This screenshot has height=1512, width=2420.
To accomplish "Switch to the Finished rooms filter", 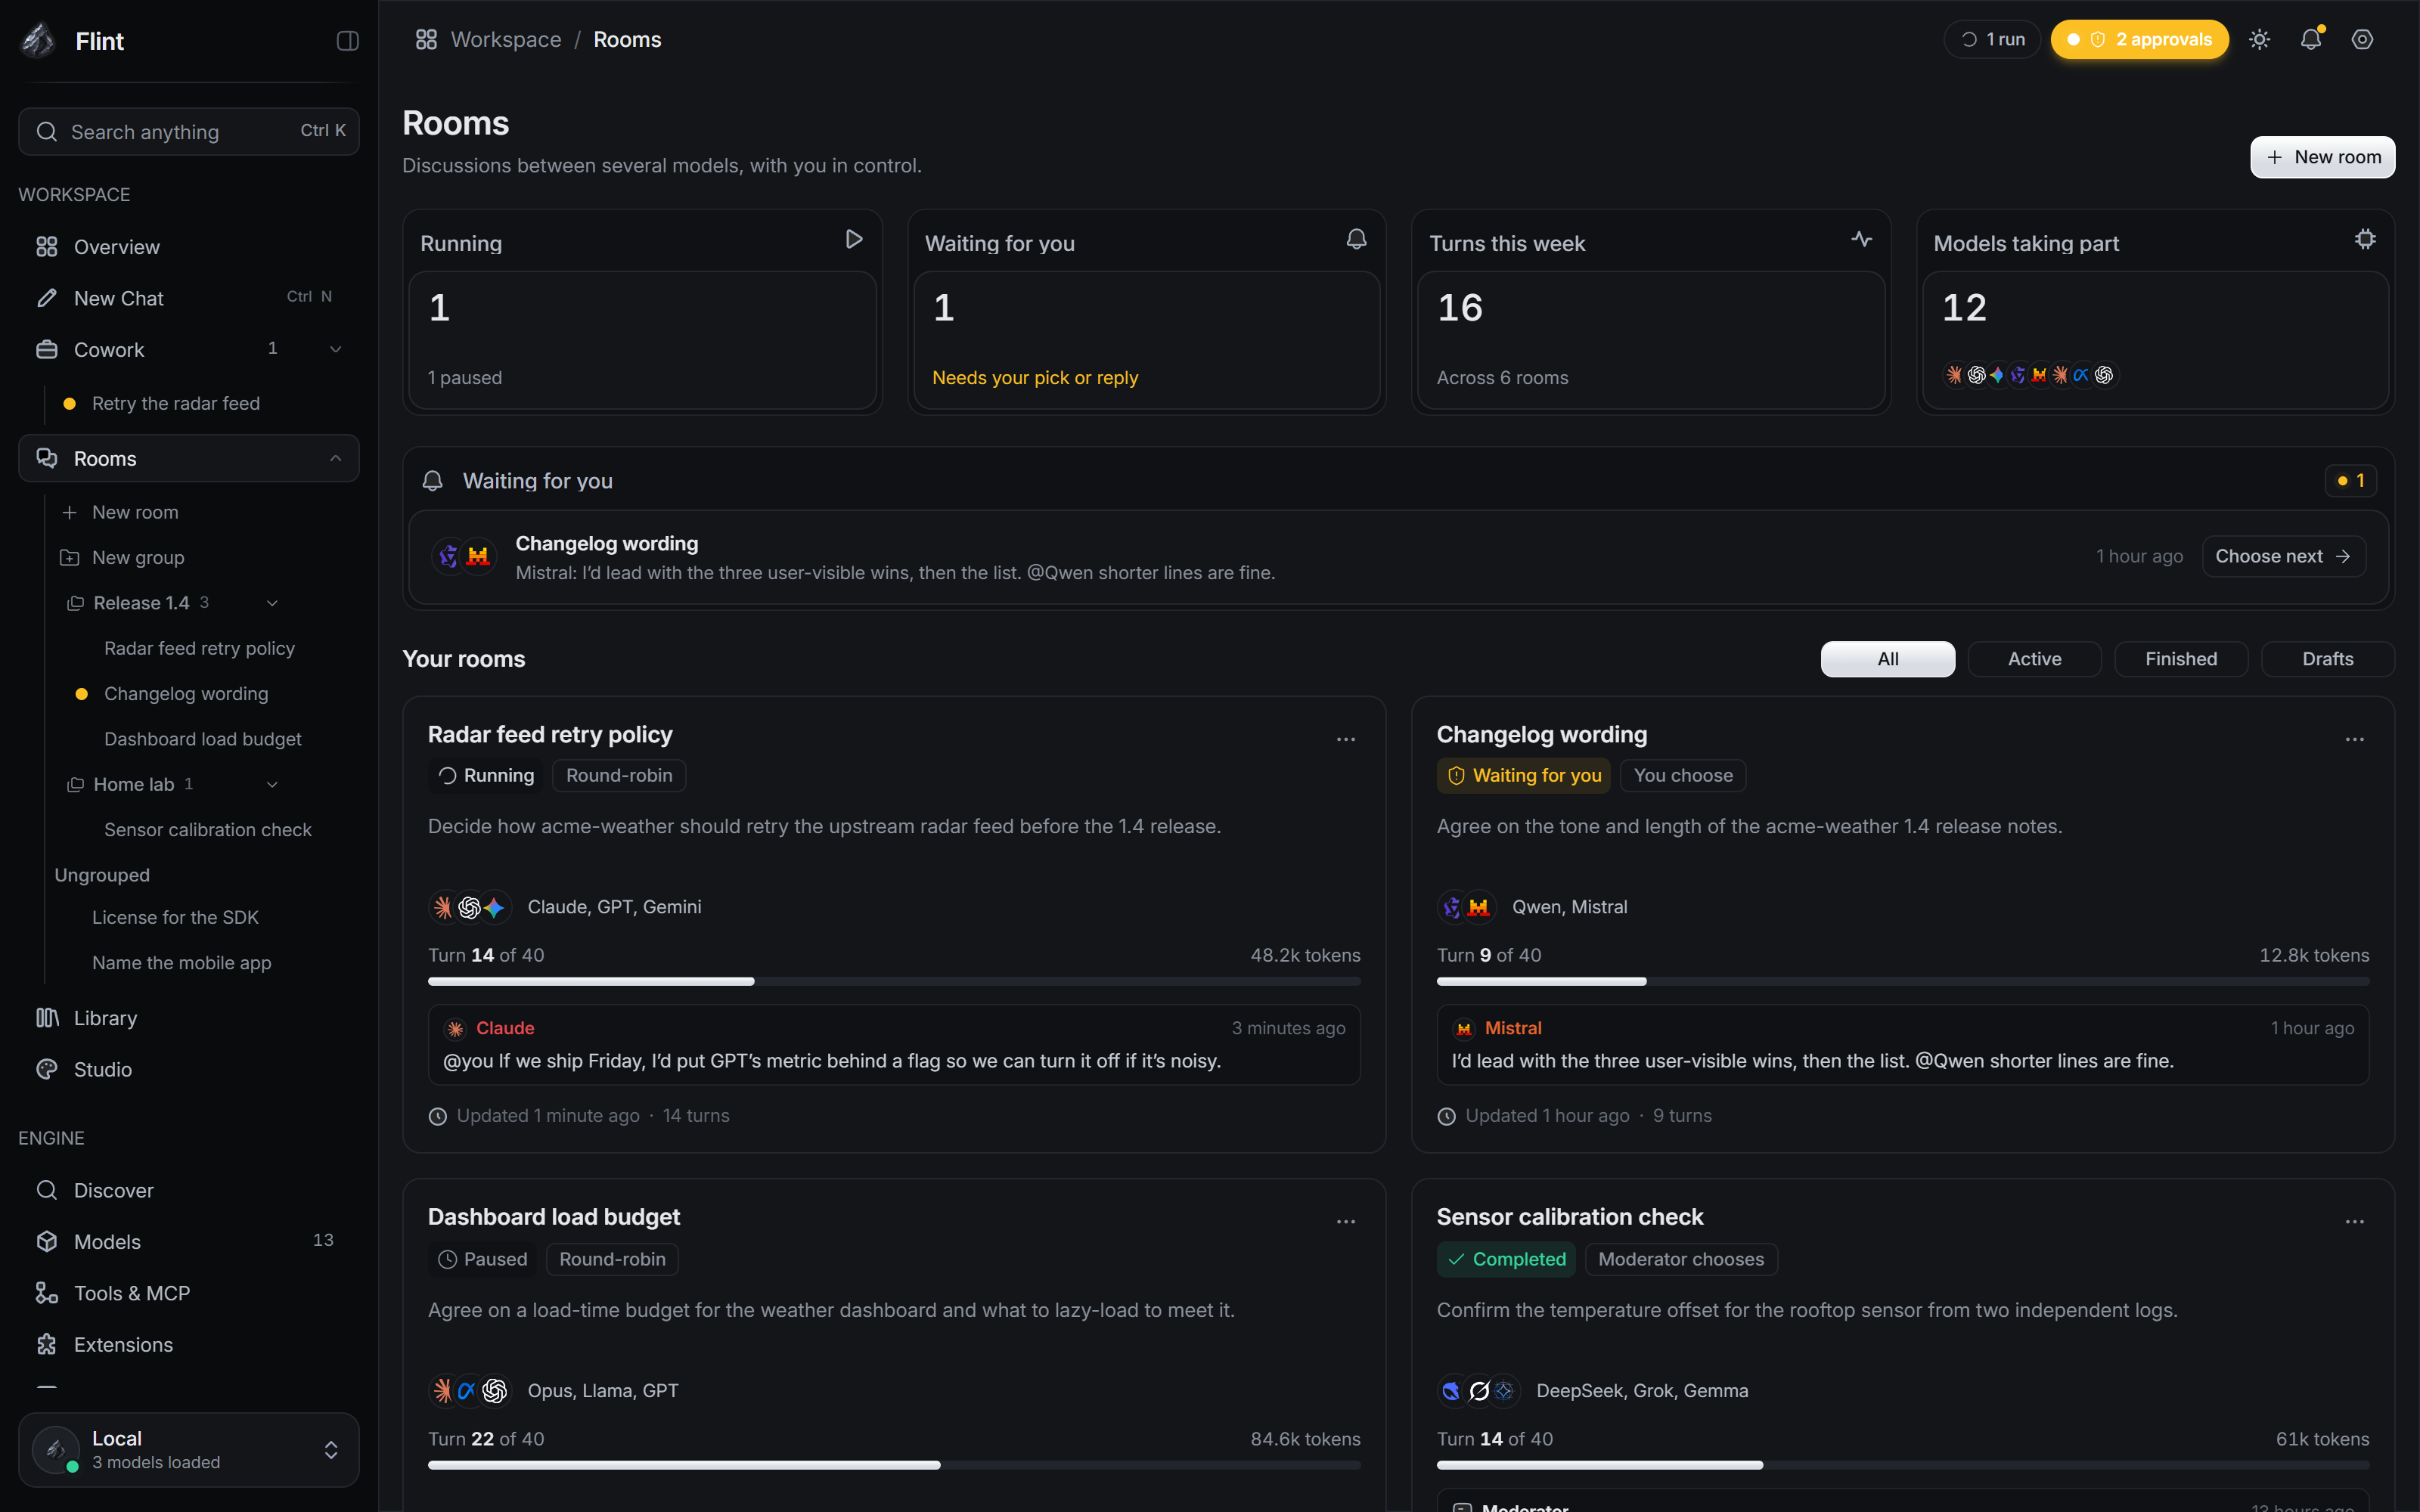I will (2181, 659).
